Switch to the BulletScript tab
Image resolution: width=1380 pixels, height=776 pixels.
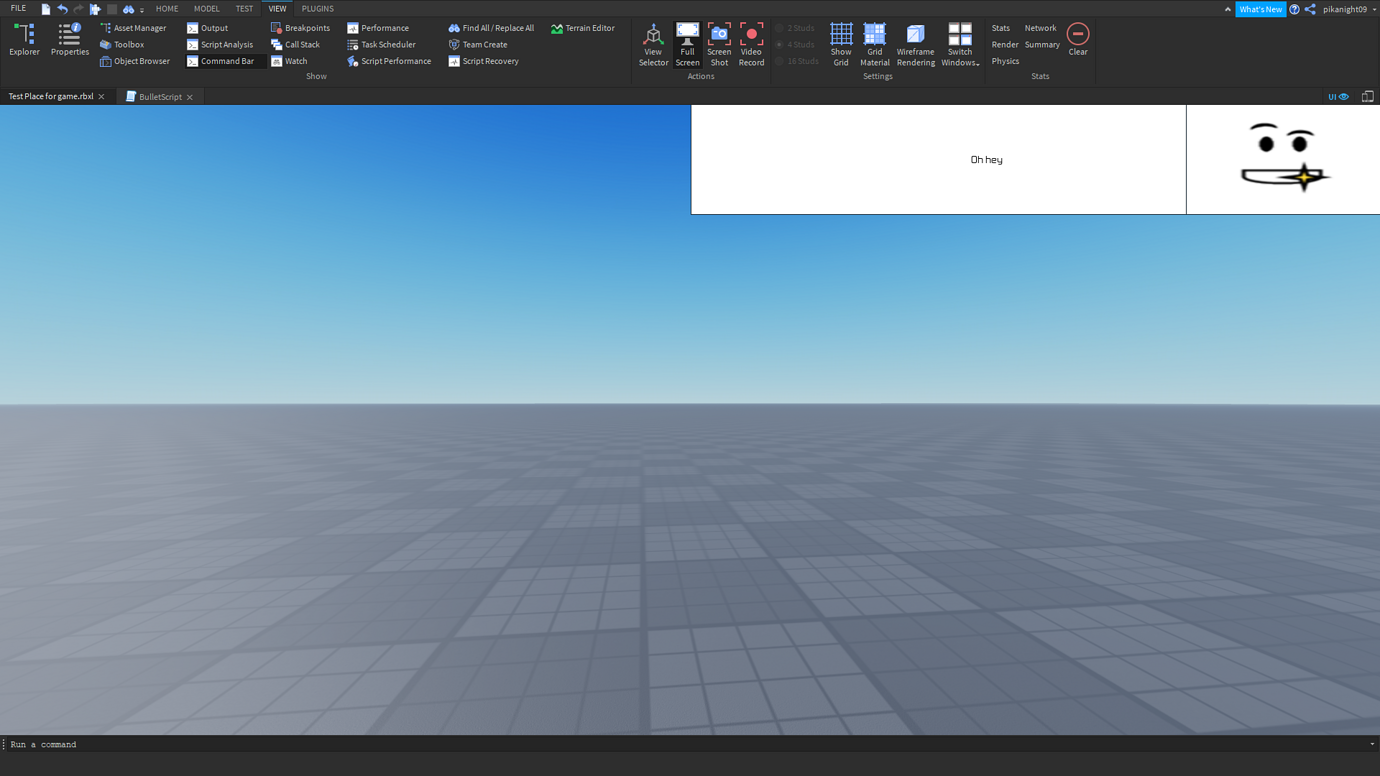158,96
